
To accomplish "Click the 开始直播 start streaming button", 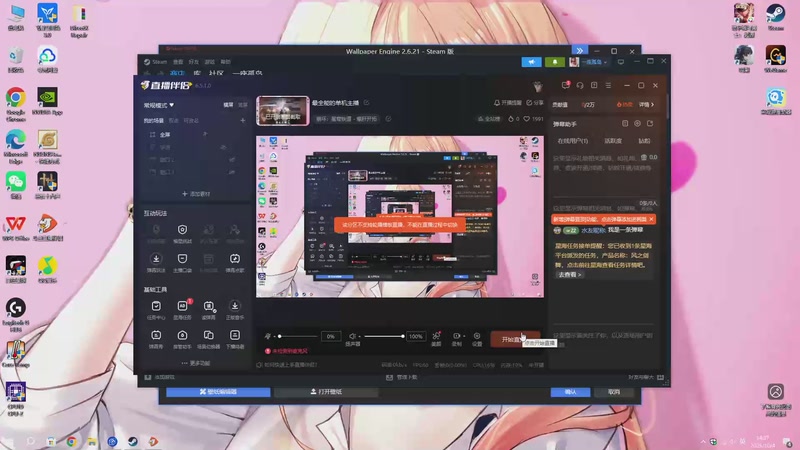I will [514, 339].
